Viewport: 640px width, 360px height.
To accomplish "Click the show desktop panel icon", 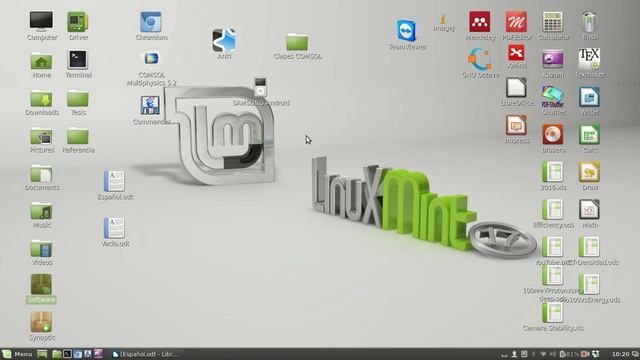I will tap(42, 354).
